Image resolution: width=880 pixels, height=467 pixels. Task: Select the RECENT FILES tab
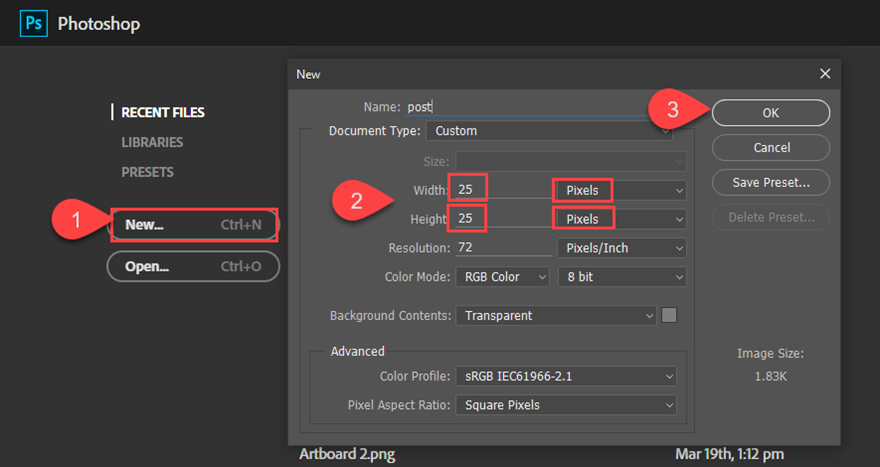tap(163, 112)
